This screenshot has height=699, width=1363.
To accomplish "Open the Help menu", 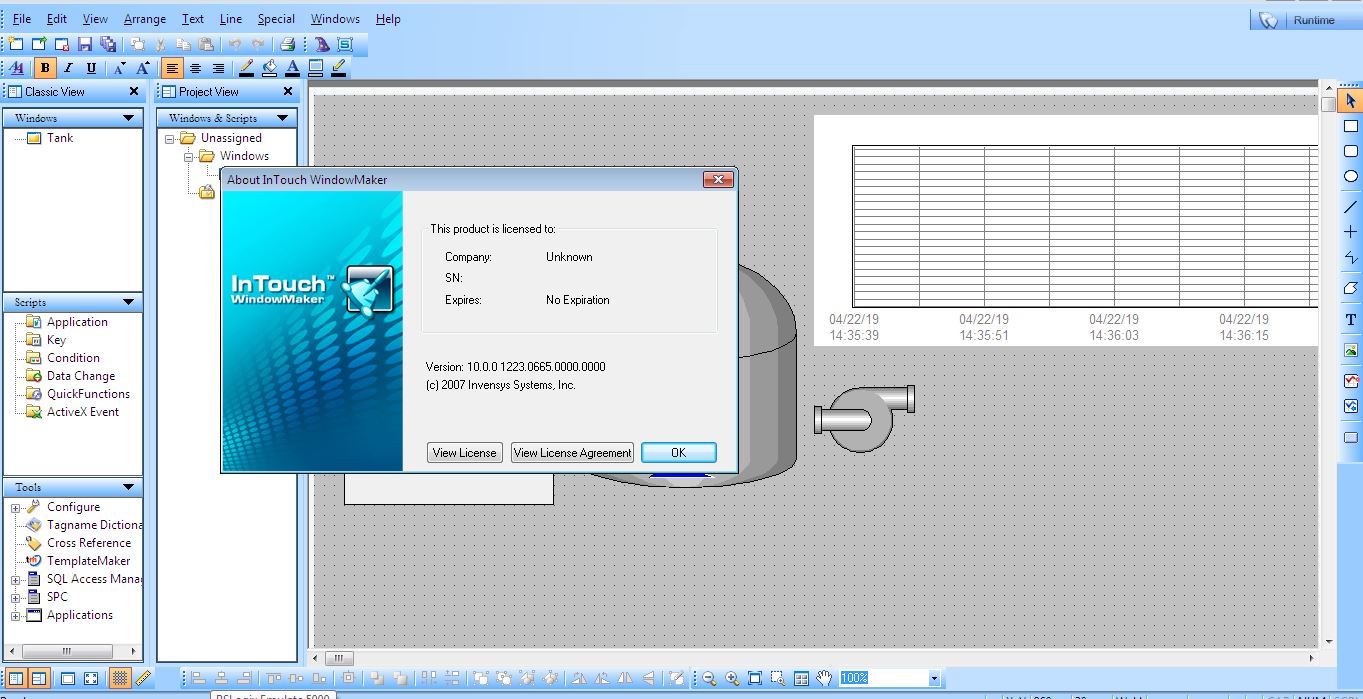I will click(x=388, y=19).
